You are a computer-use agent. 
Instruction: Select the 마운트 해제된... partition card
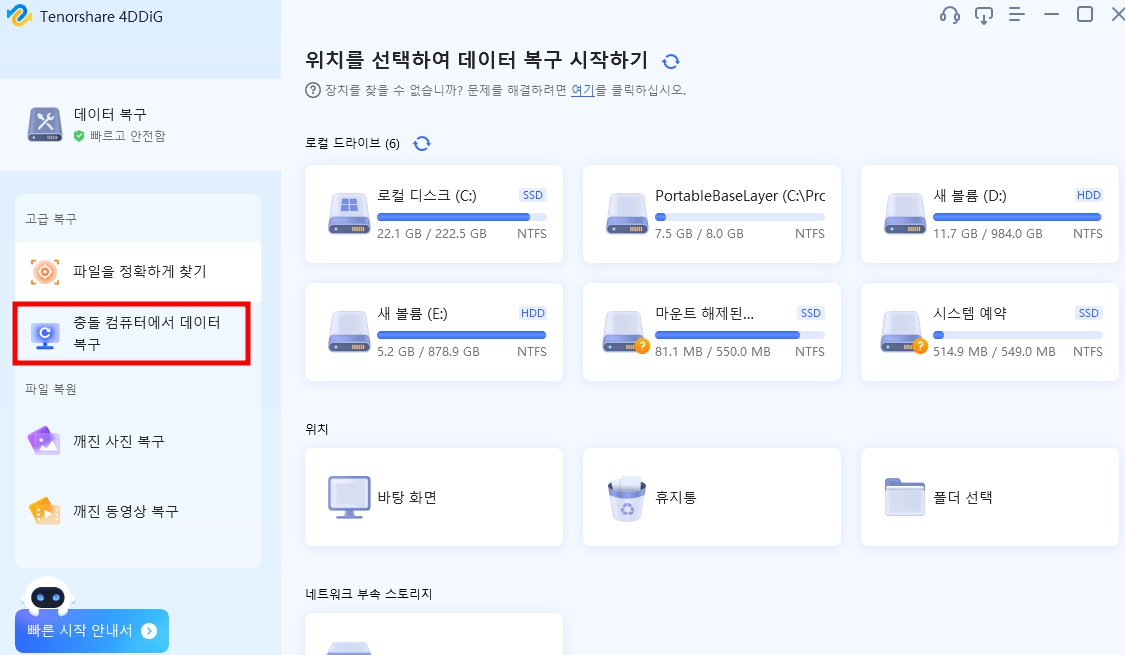712,332
